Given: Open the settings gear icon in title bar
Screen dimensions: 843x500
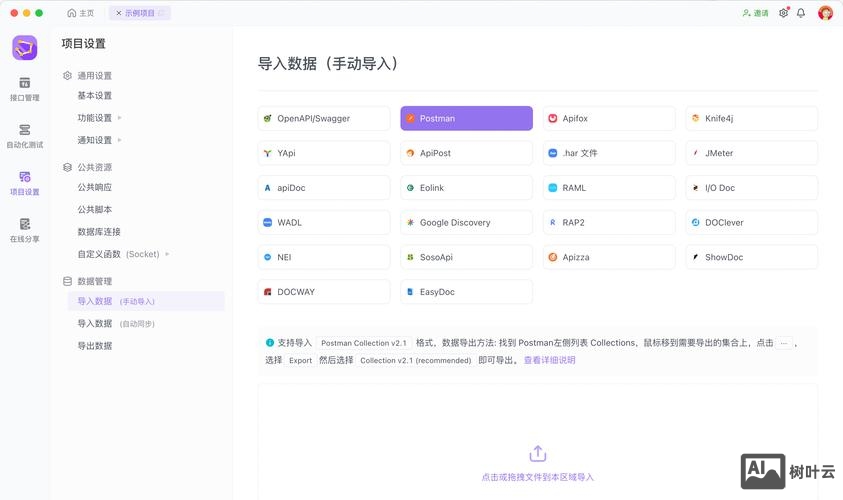Looking at the screenshot, I should (x=784, y=13).
